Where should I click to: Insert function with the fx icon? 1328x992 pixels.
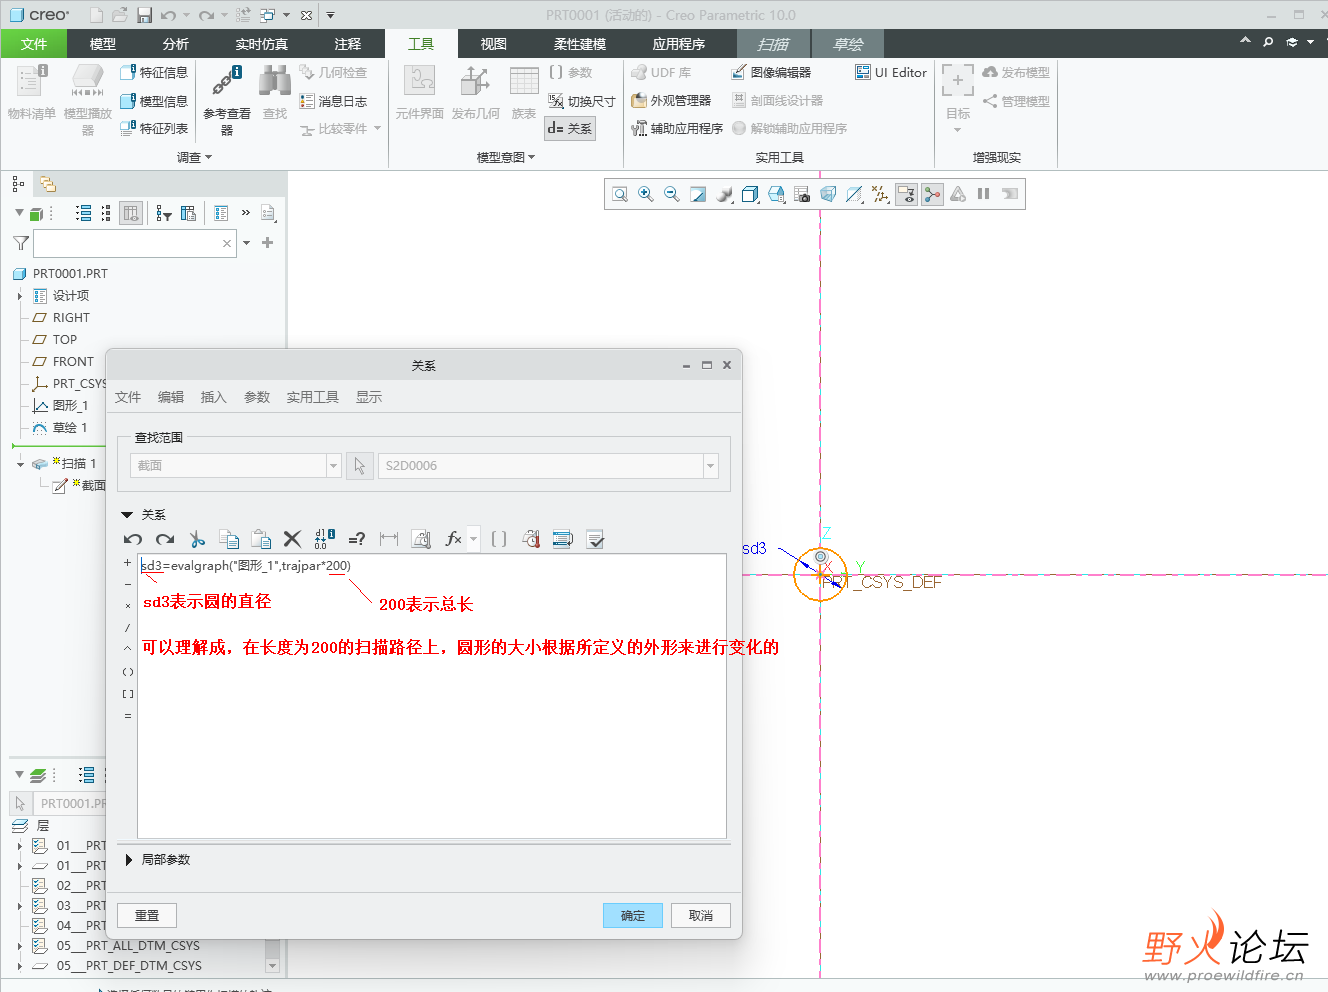453,539
